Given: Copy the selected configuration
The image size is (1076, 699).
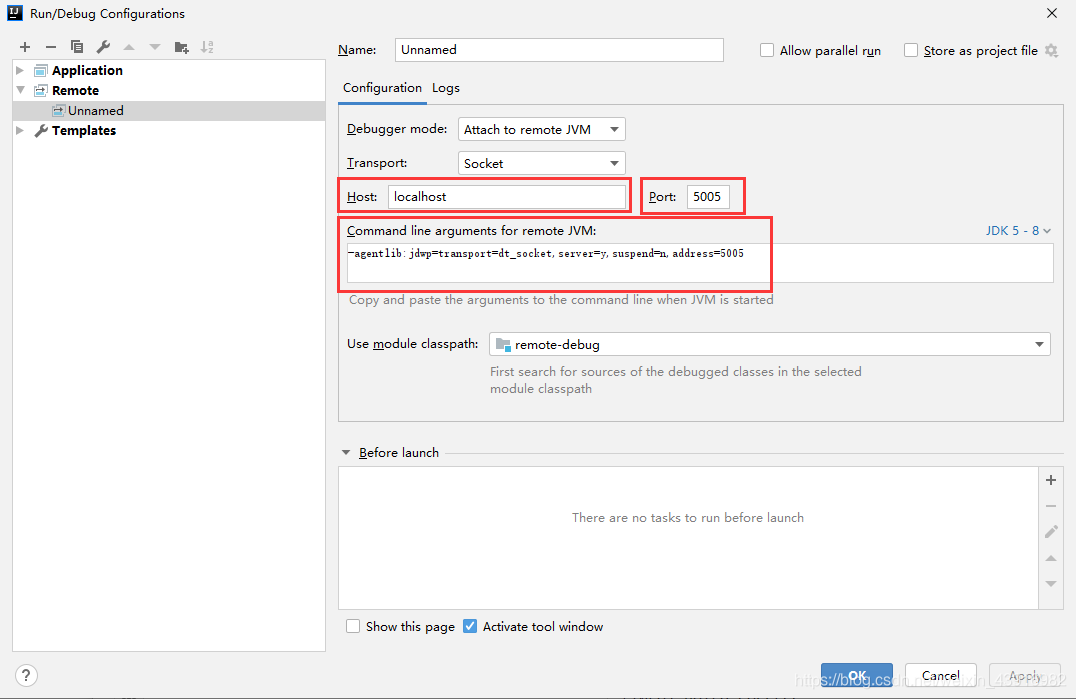Looking at the screenshot, I should (x=77, y=47).
